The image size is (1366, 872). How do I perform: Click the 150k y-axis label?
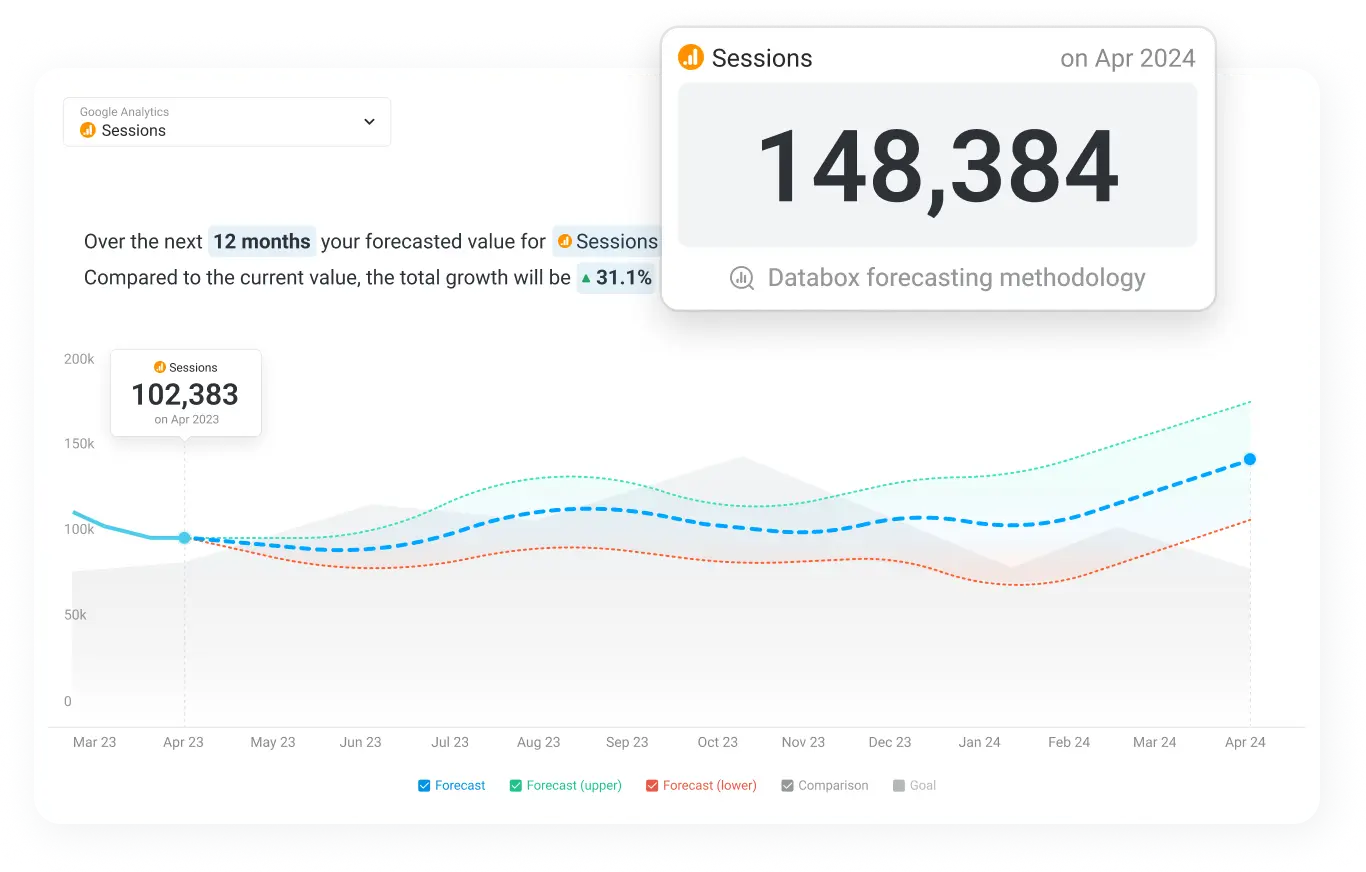click(x=79, y=444)
